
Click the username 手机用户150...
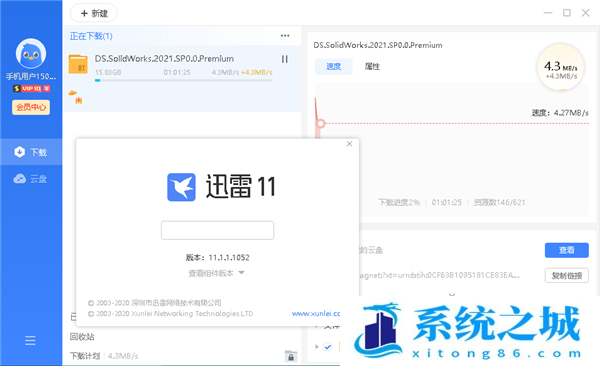tap(31, 77)
